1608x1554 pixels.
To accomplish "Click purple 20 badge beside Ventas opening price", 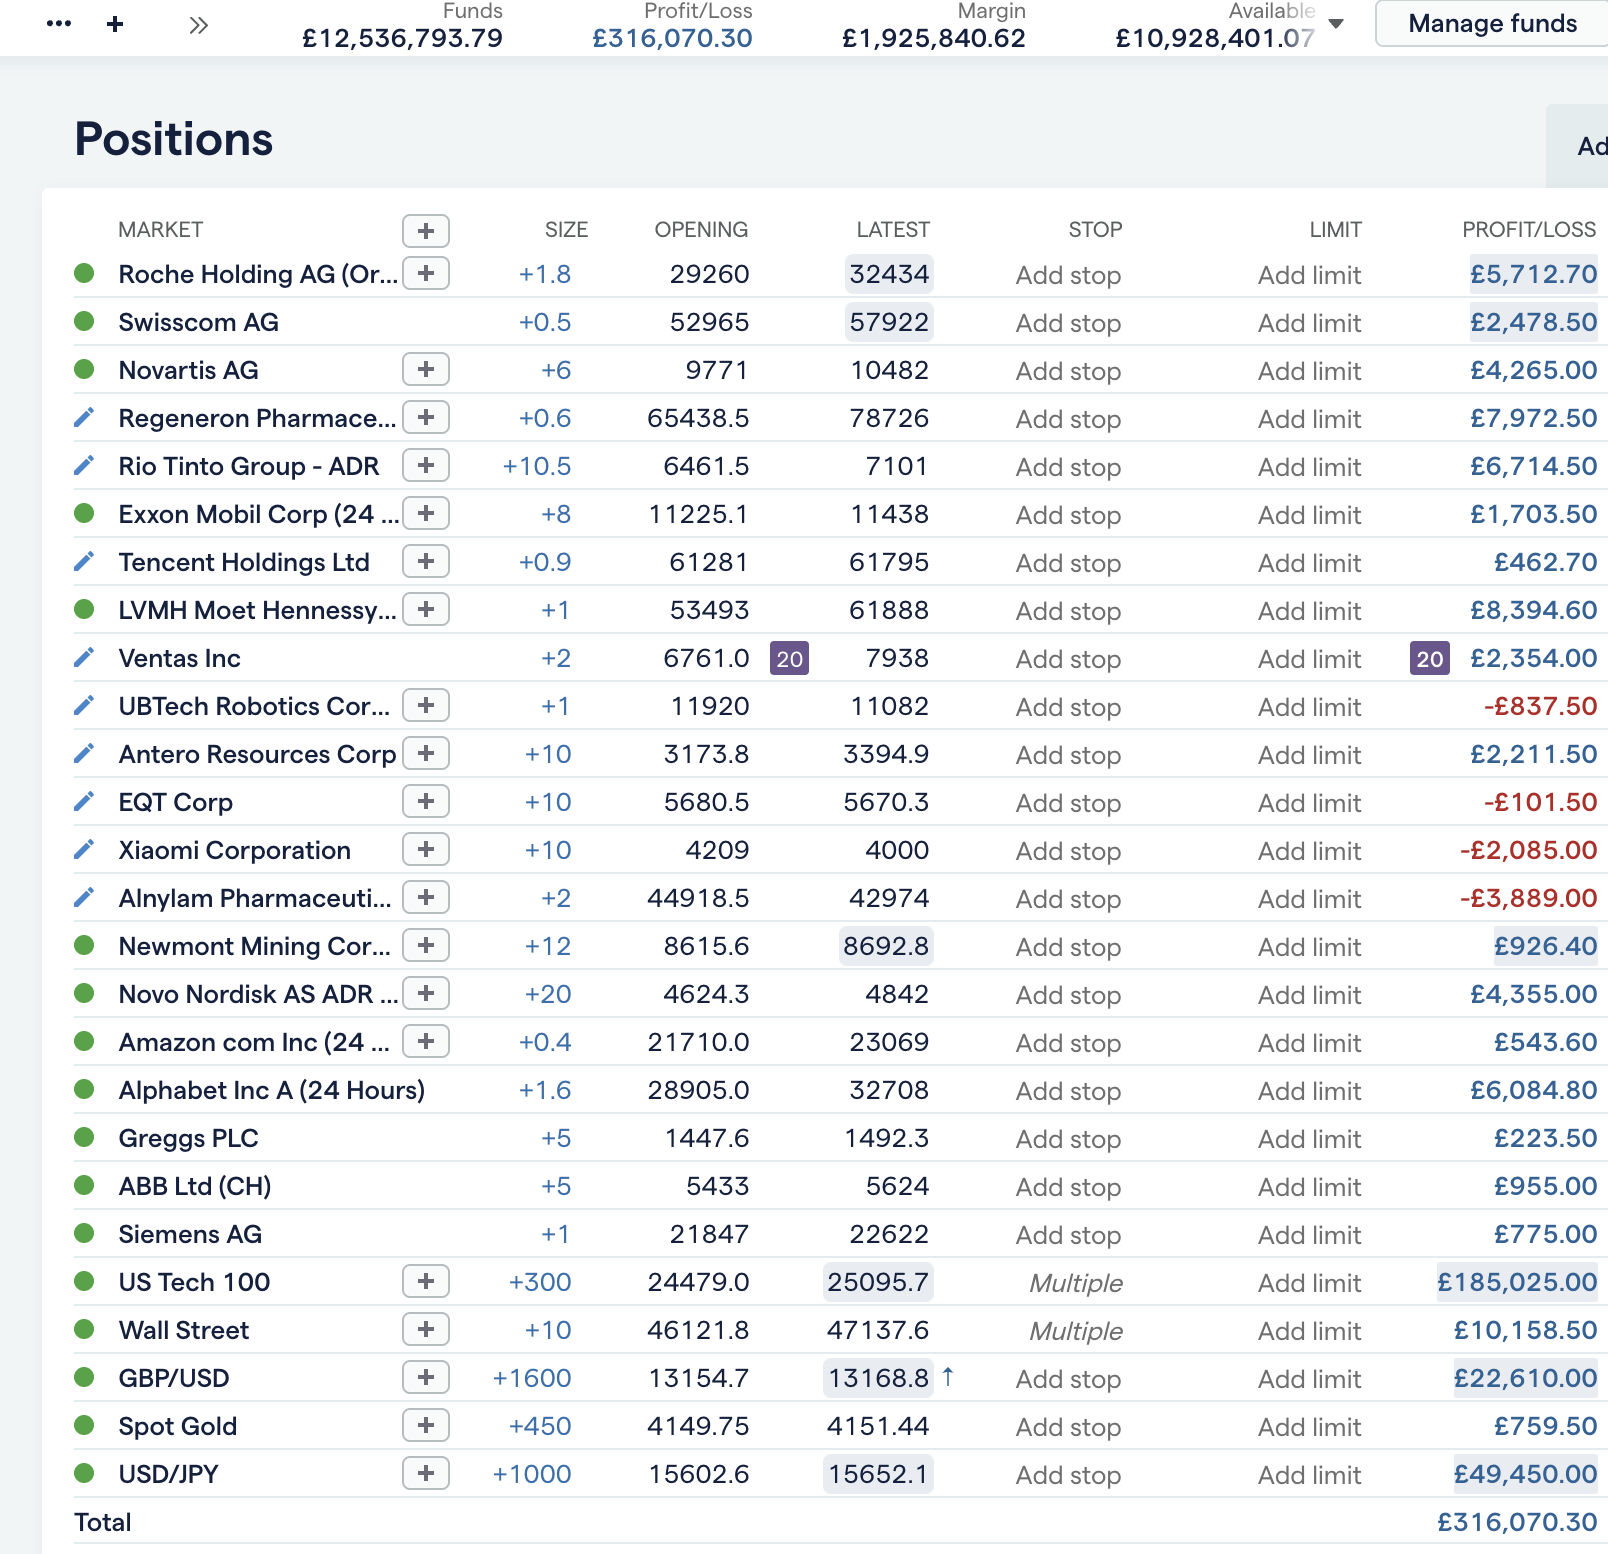I will (x=789, y=658).
